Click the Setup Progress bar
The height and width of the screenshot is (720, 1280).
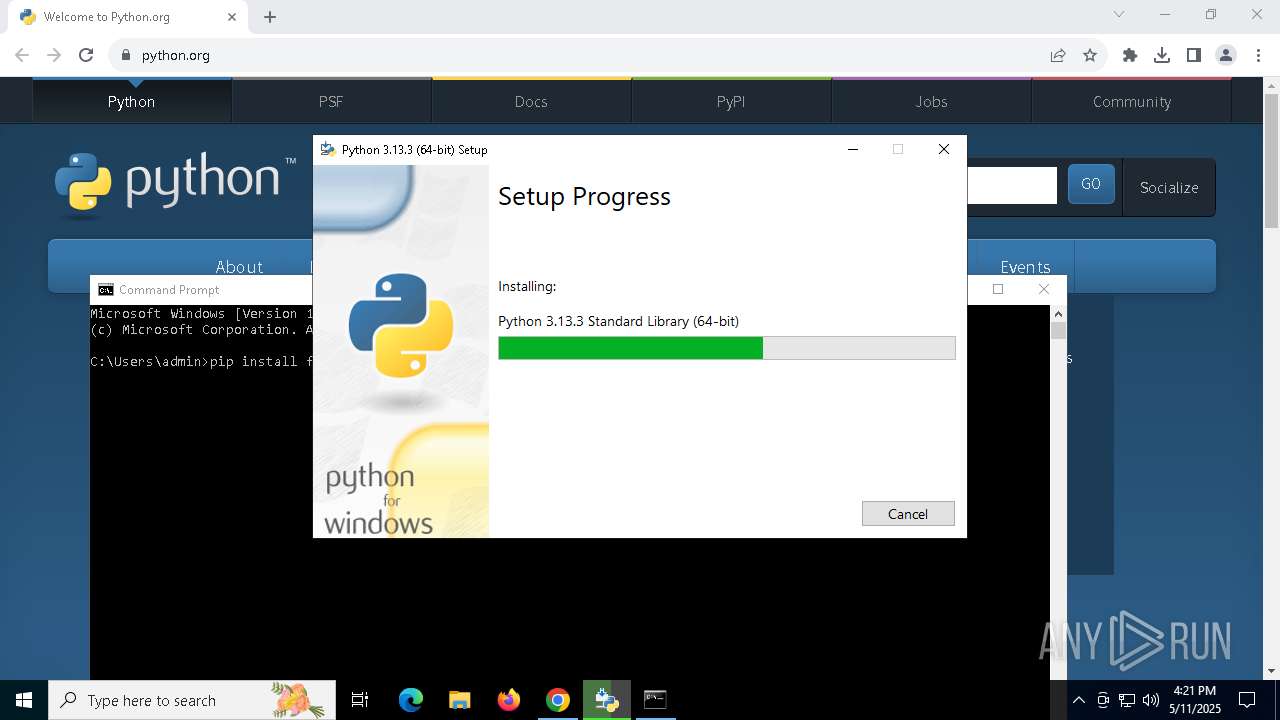tap(727, 348)
